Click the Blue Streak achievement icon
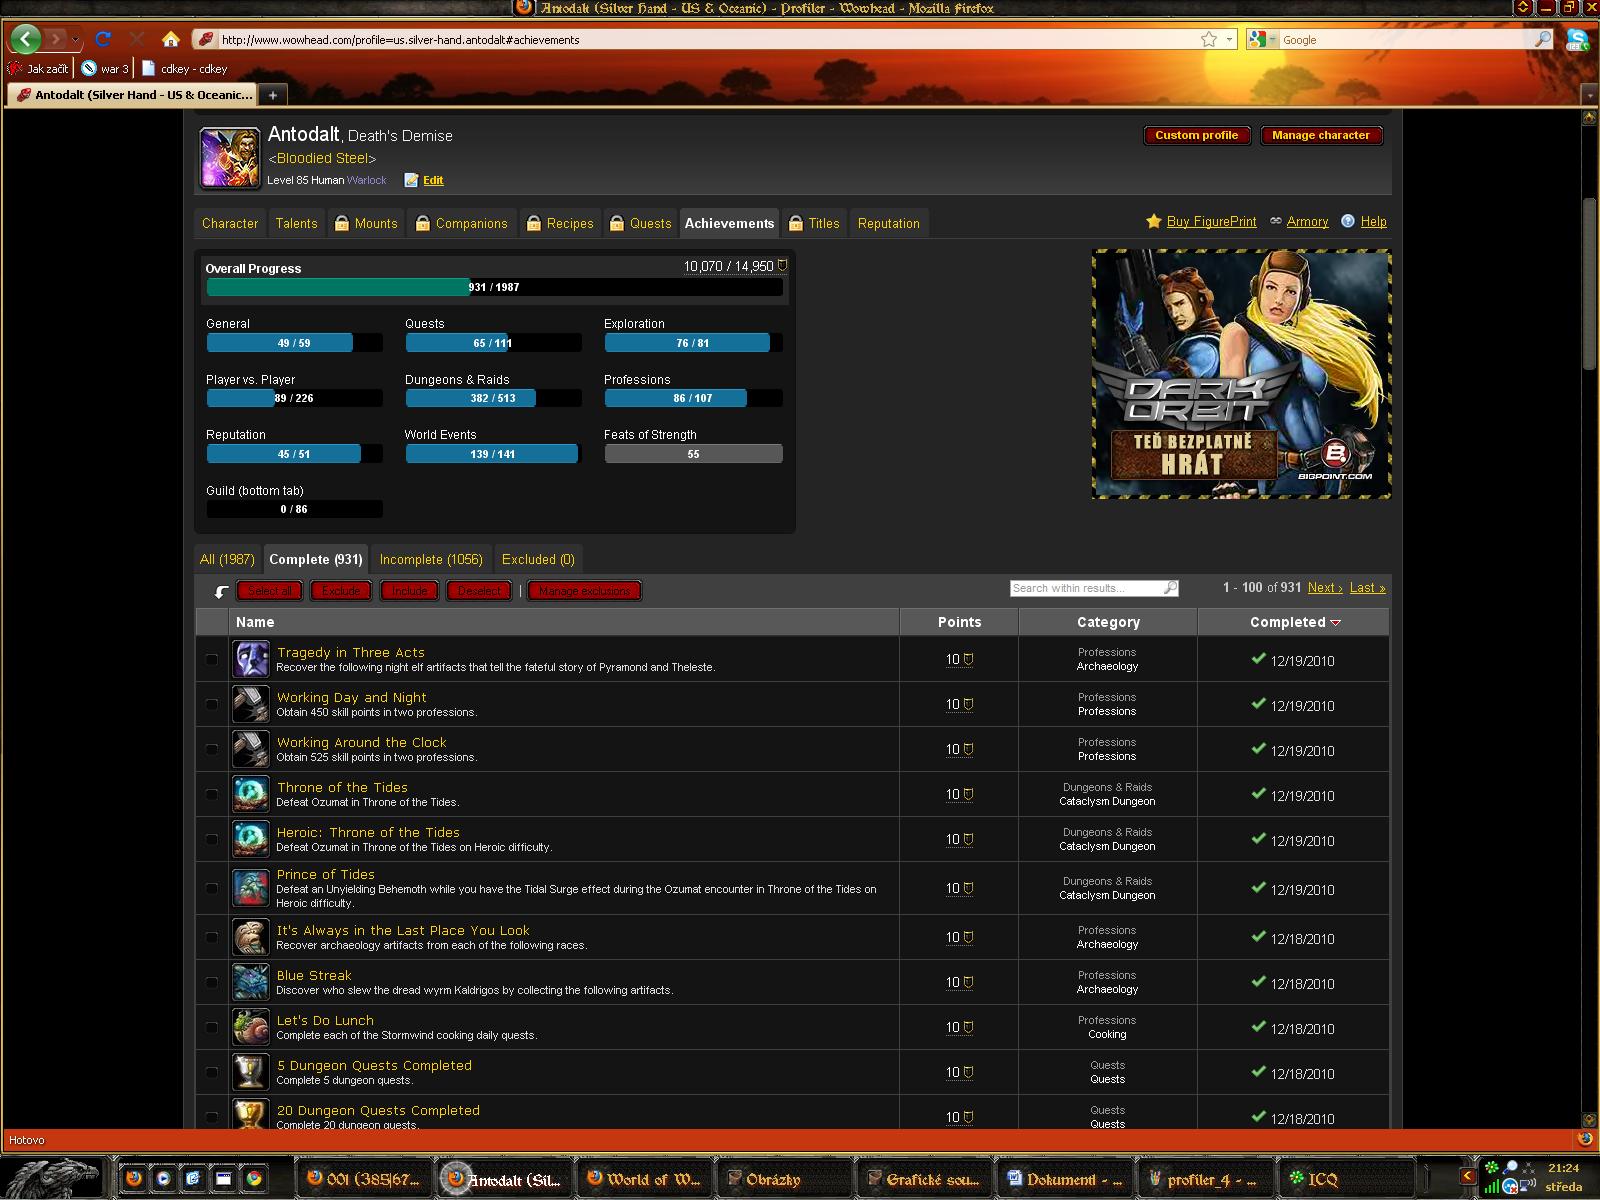Screen dimensions: 1600x1200 coord(251,983)
